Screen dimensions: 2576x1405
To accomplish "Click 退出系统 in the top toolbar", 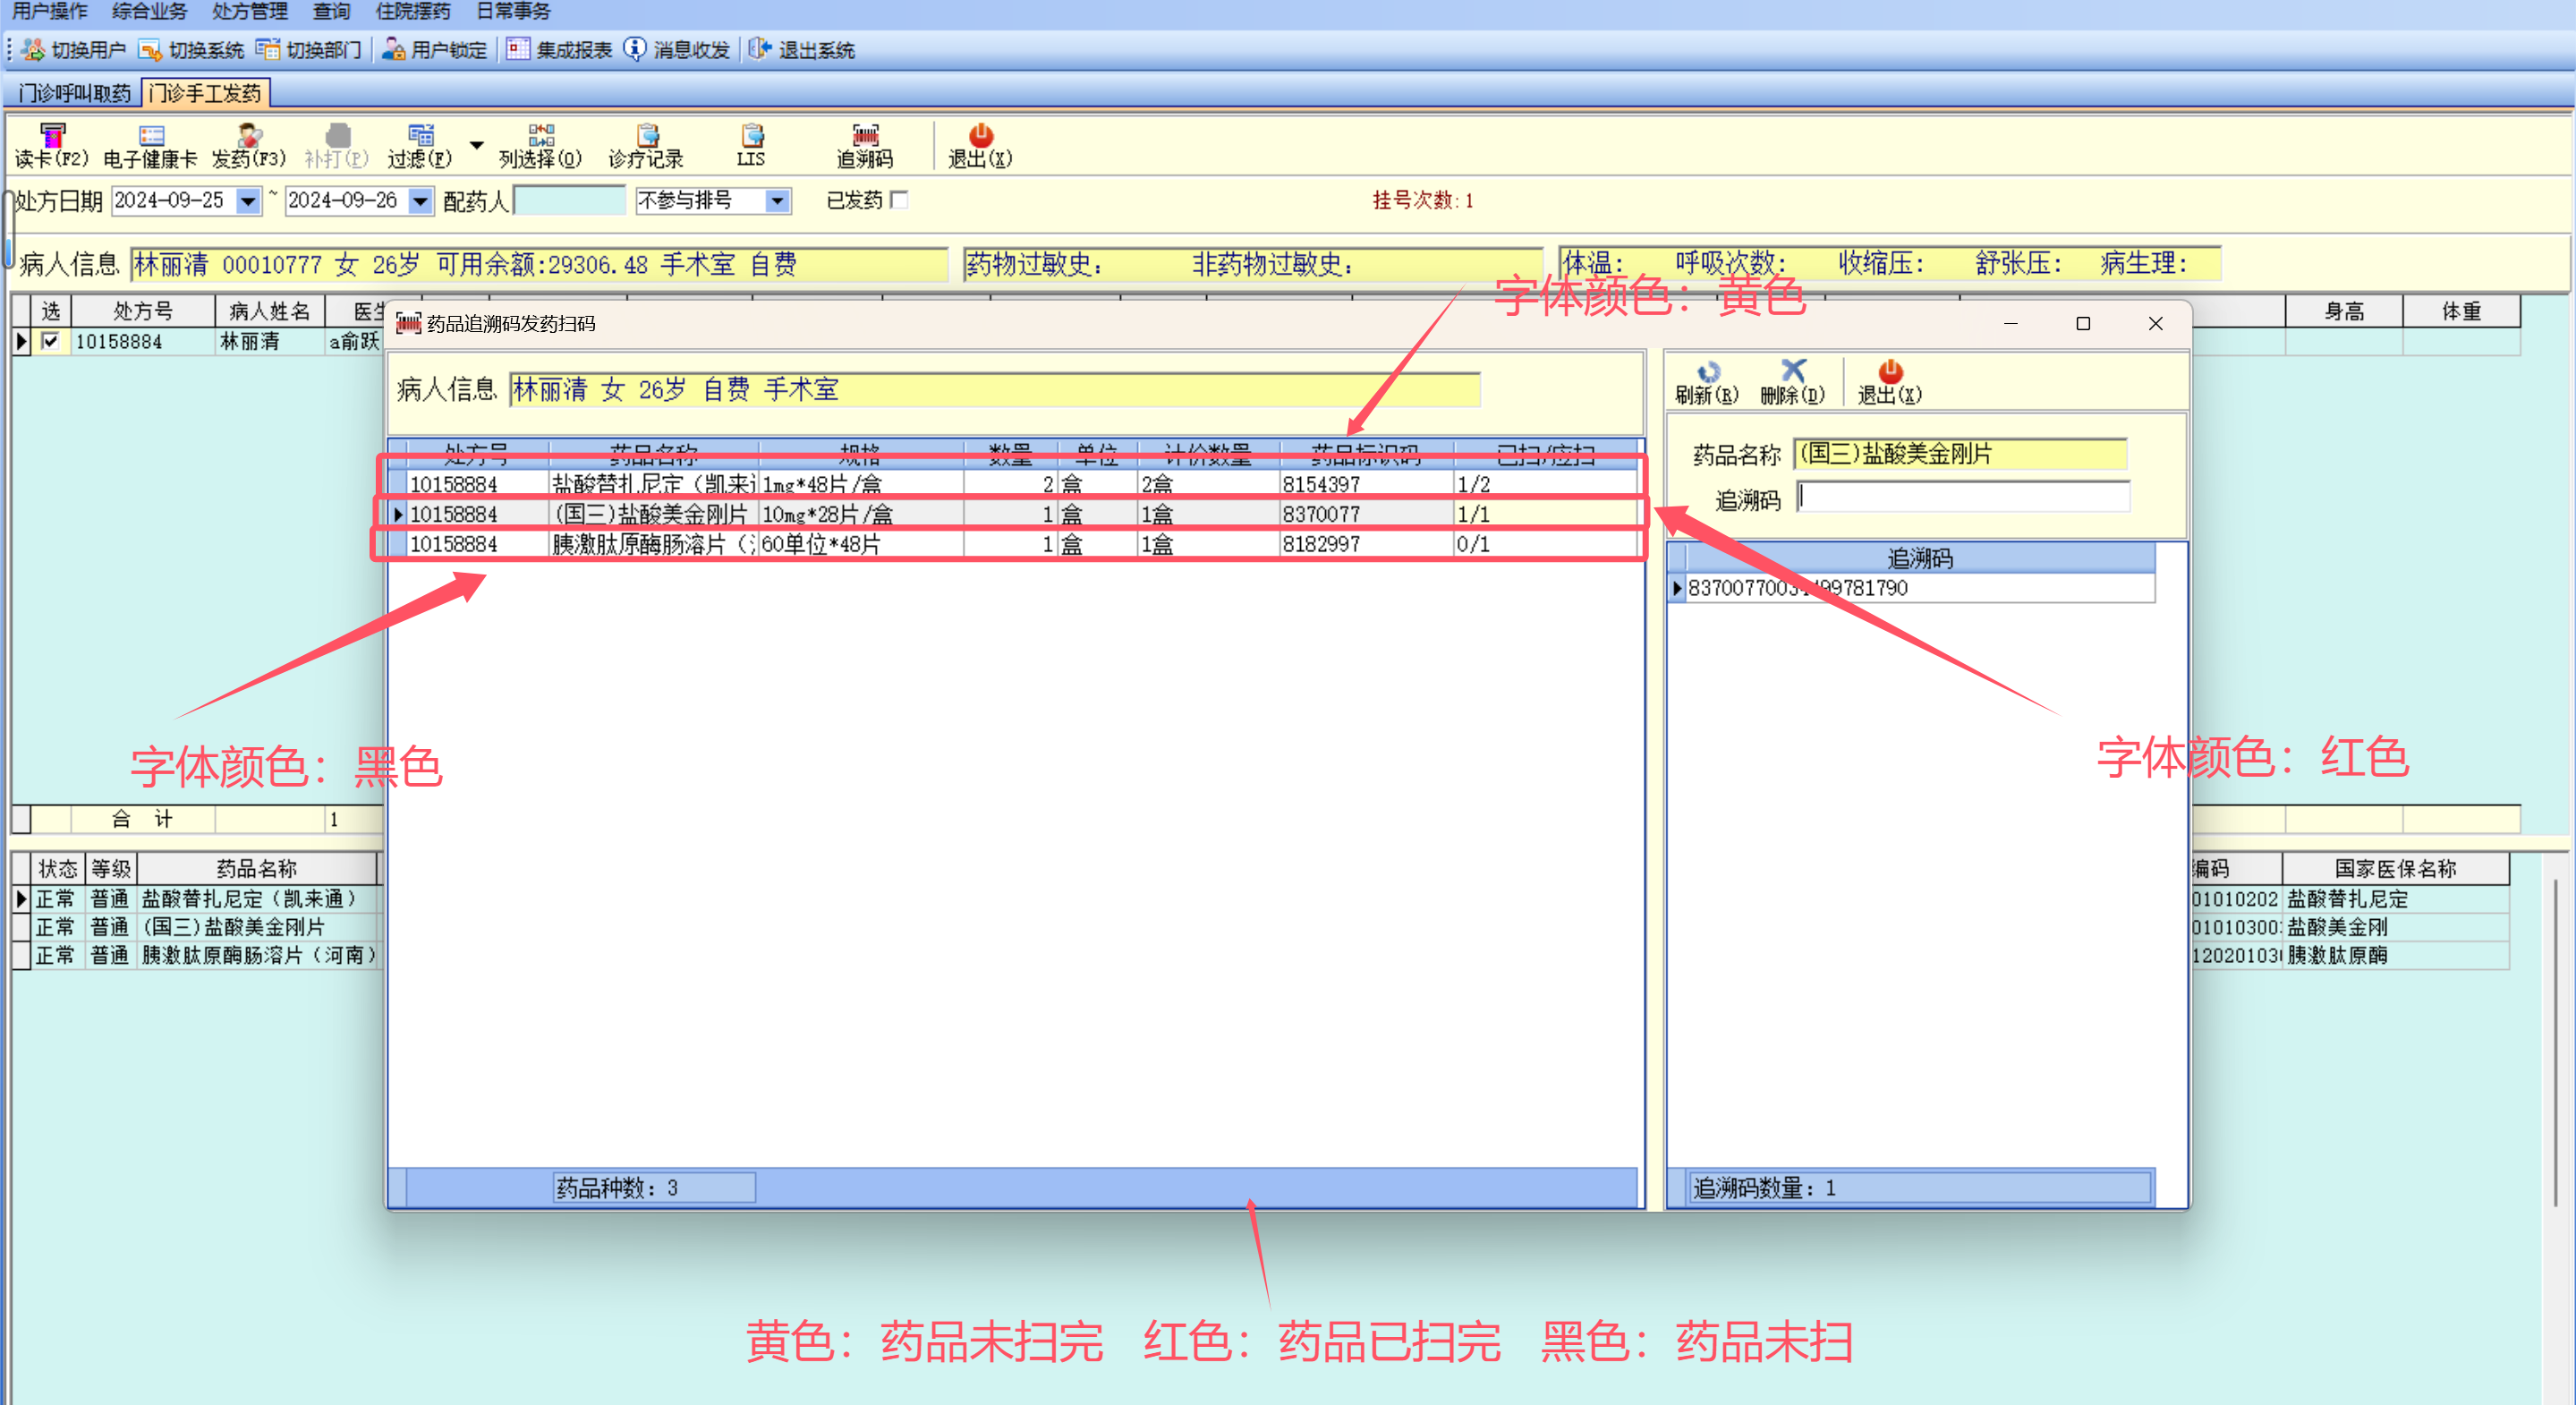I will 802,49.
